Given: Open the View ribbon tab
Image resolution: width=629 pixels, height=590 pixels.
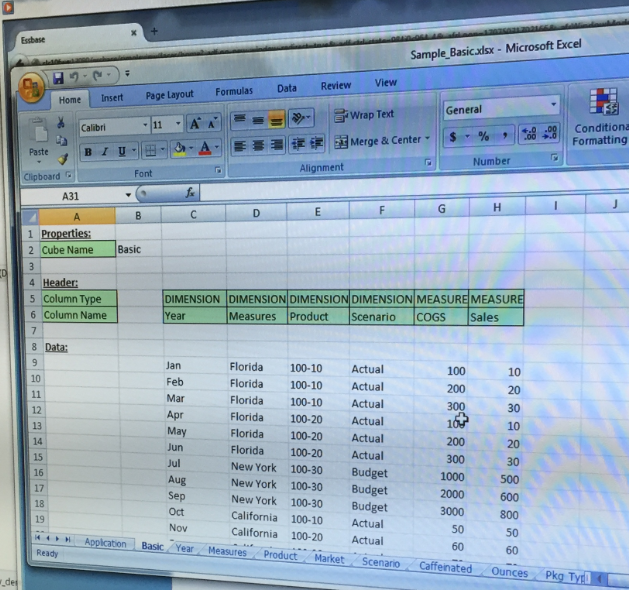Looking at the screenshot, I should coord(386,83).
